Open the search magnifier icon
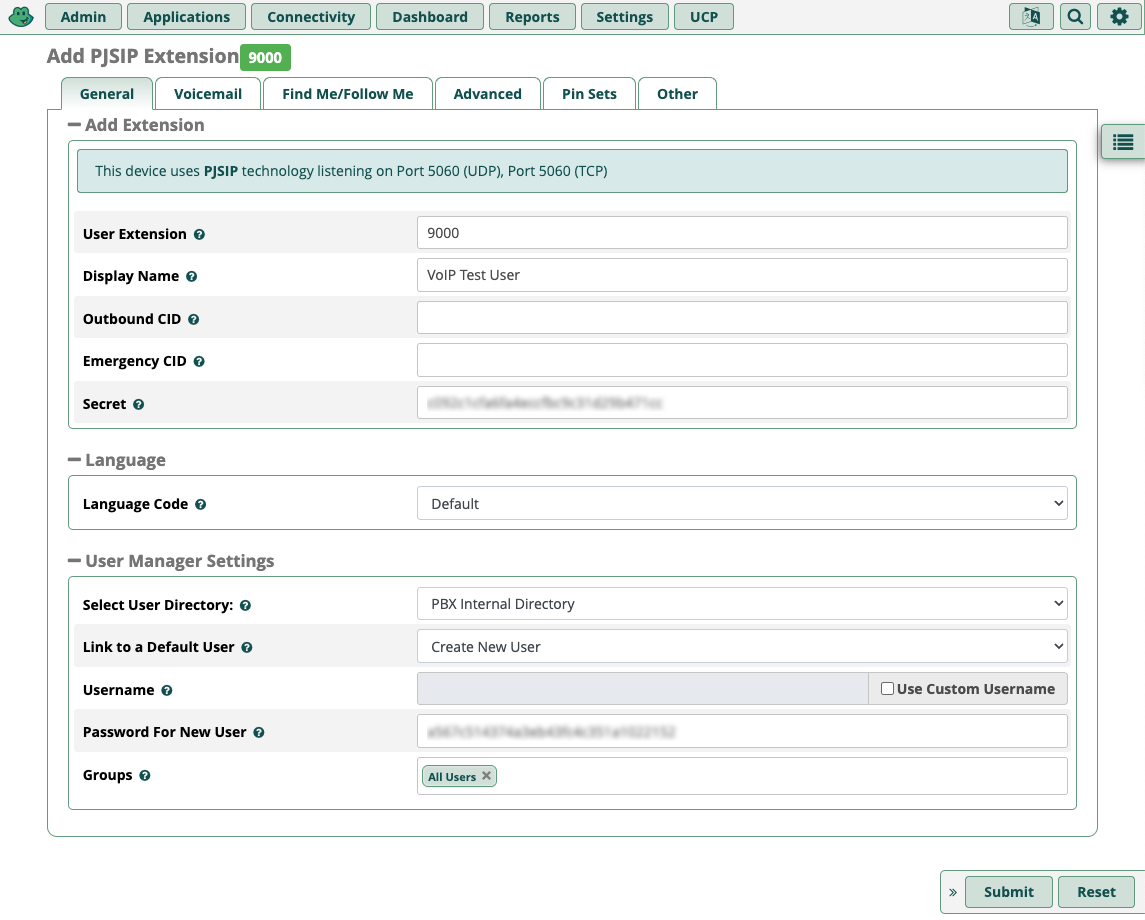 click(x=1075, y=16)
